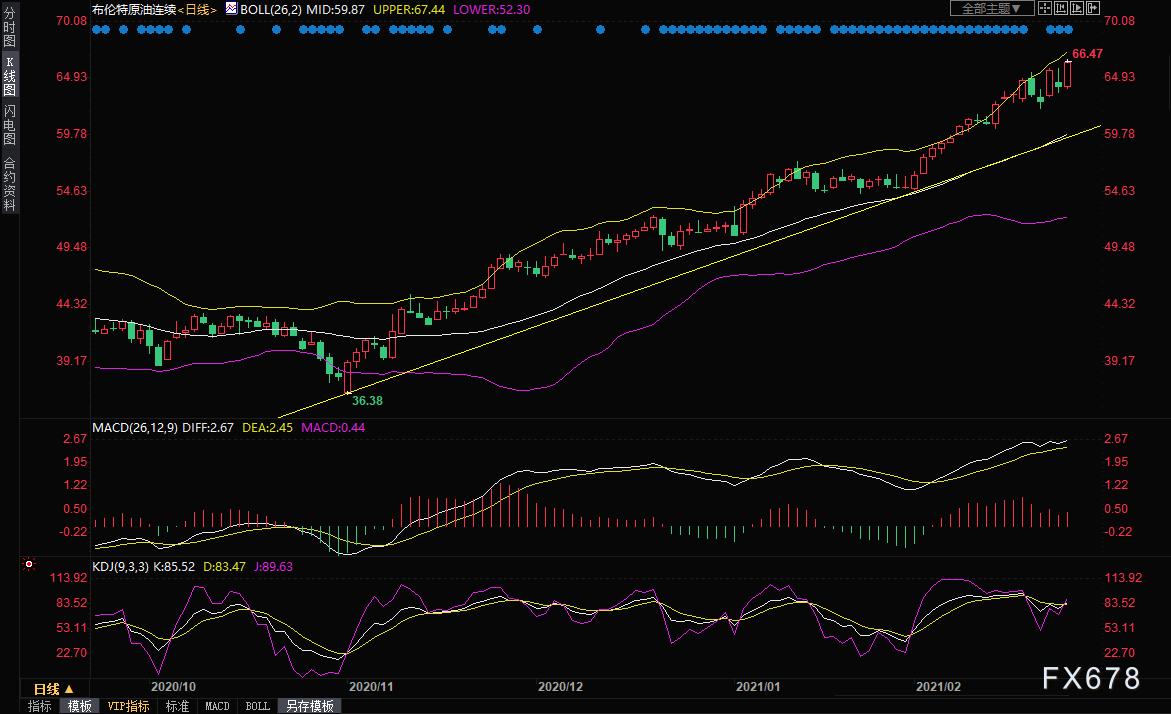Switch to the 闪电图 side tab

click(9, 125)
